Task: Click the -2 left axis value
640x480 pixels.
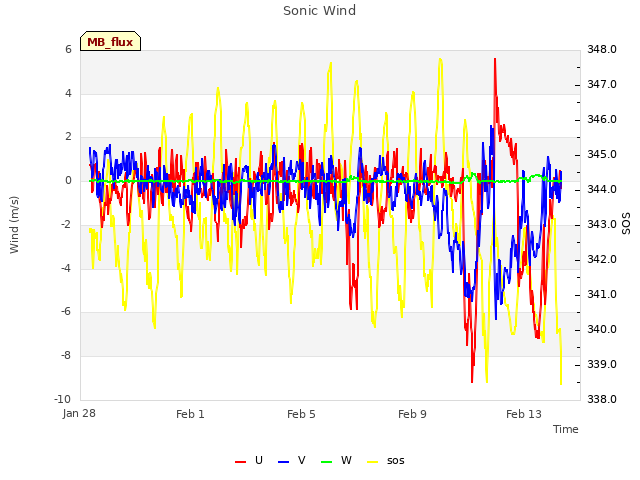Action: 66,224
